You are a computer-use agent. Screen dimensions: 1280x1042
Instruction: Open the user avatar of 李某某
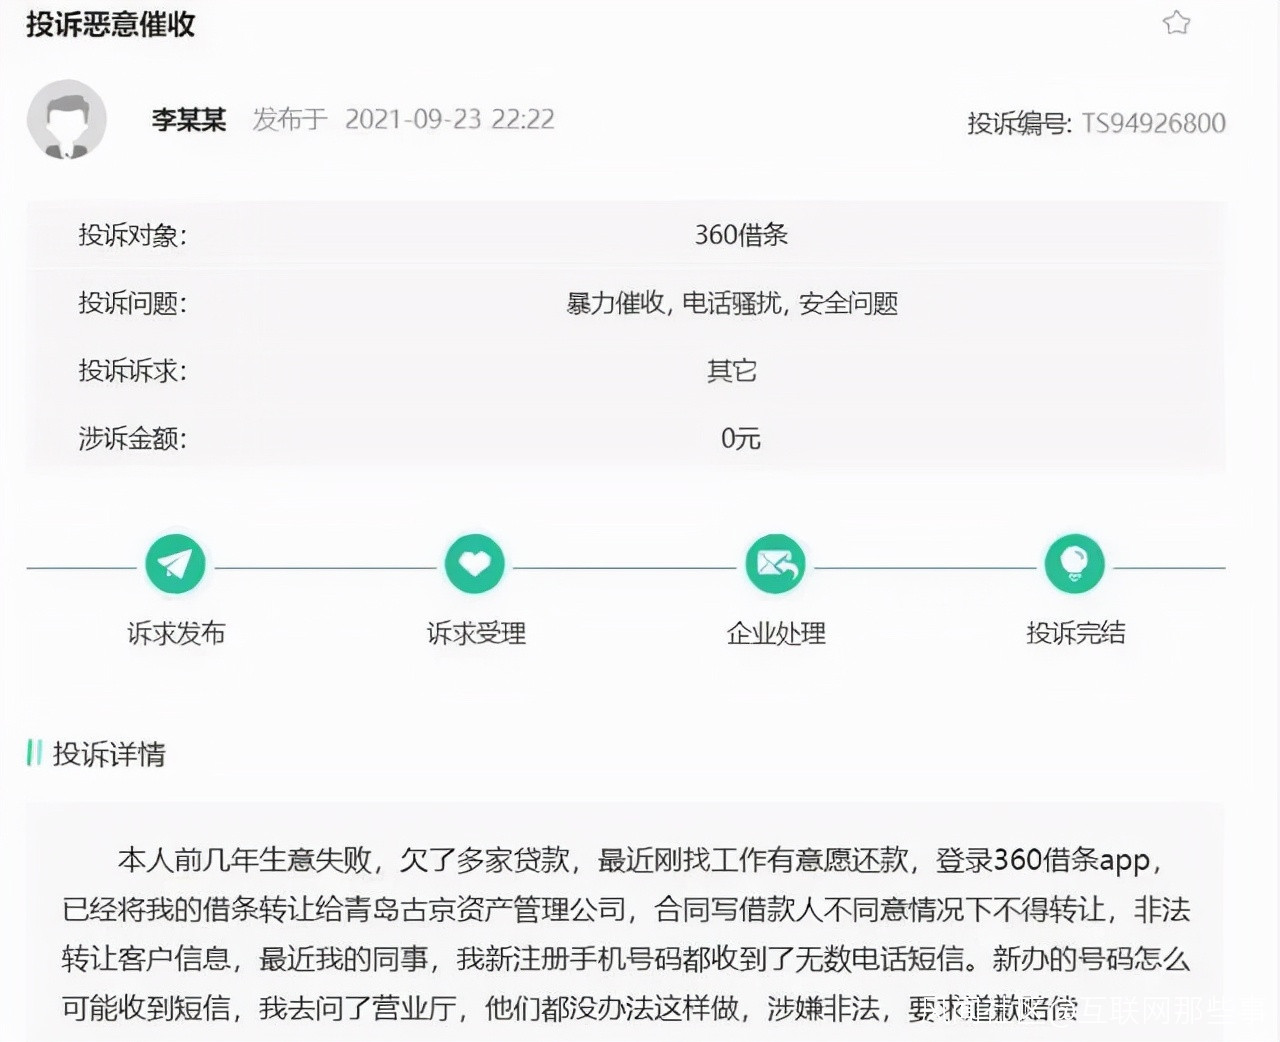point(67,120)
